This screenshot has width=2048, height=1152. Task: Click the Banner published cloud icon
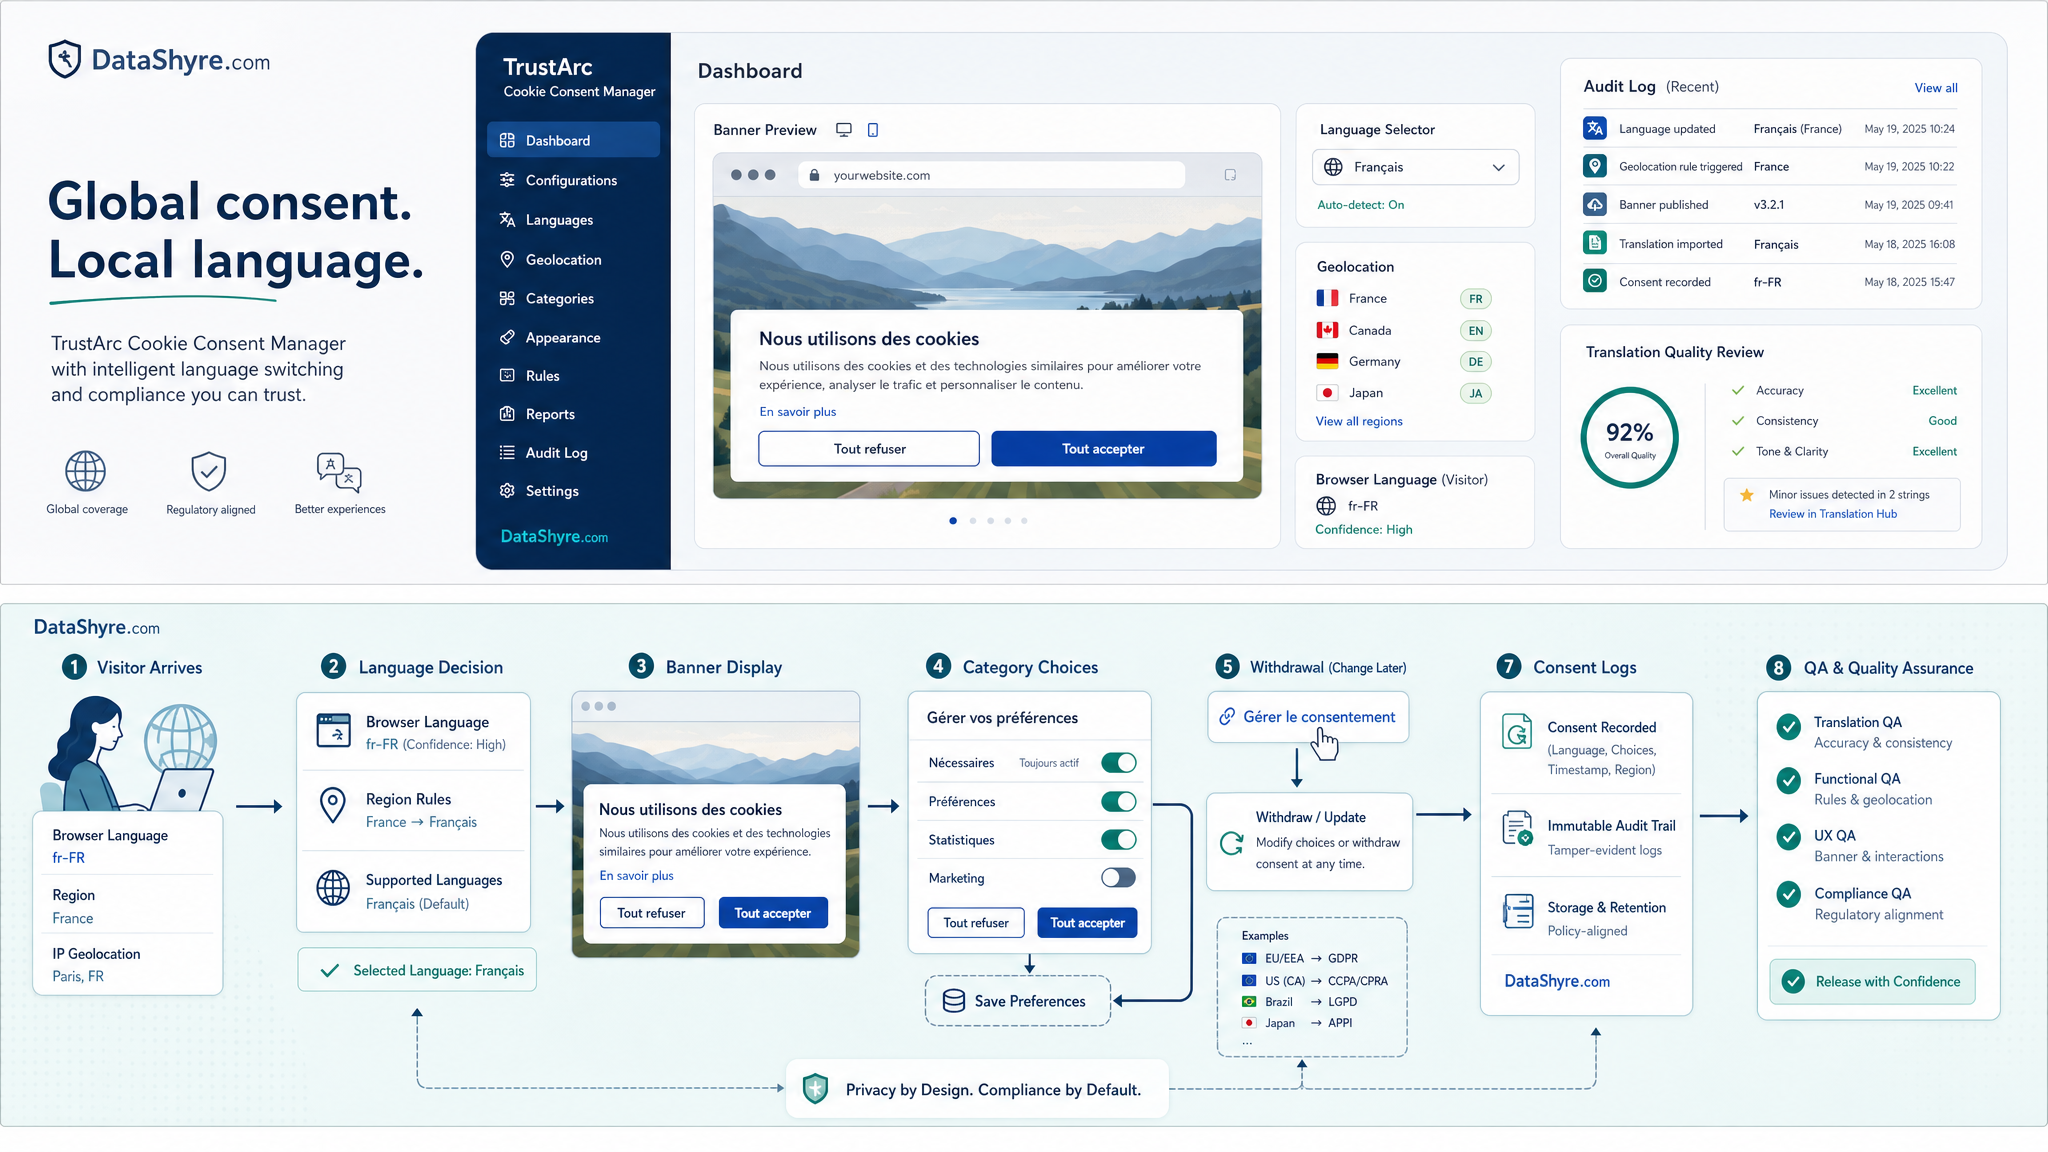coord(1595,204)
